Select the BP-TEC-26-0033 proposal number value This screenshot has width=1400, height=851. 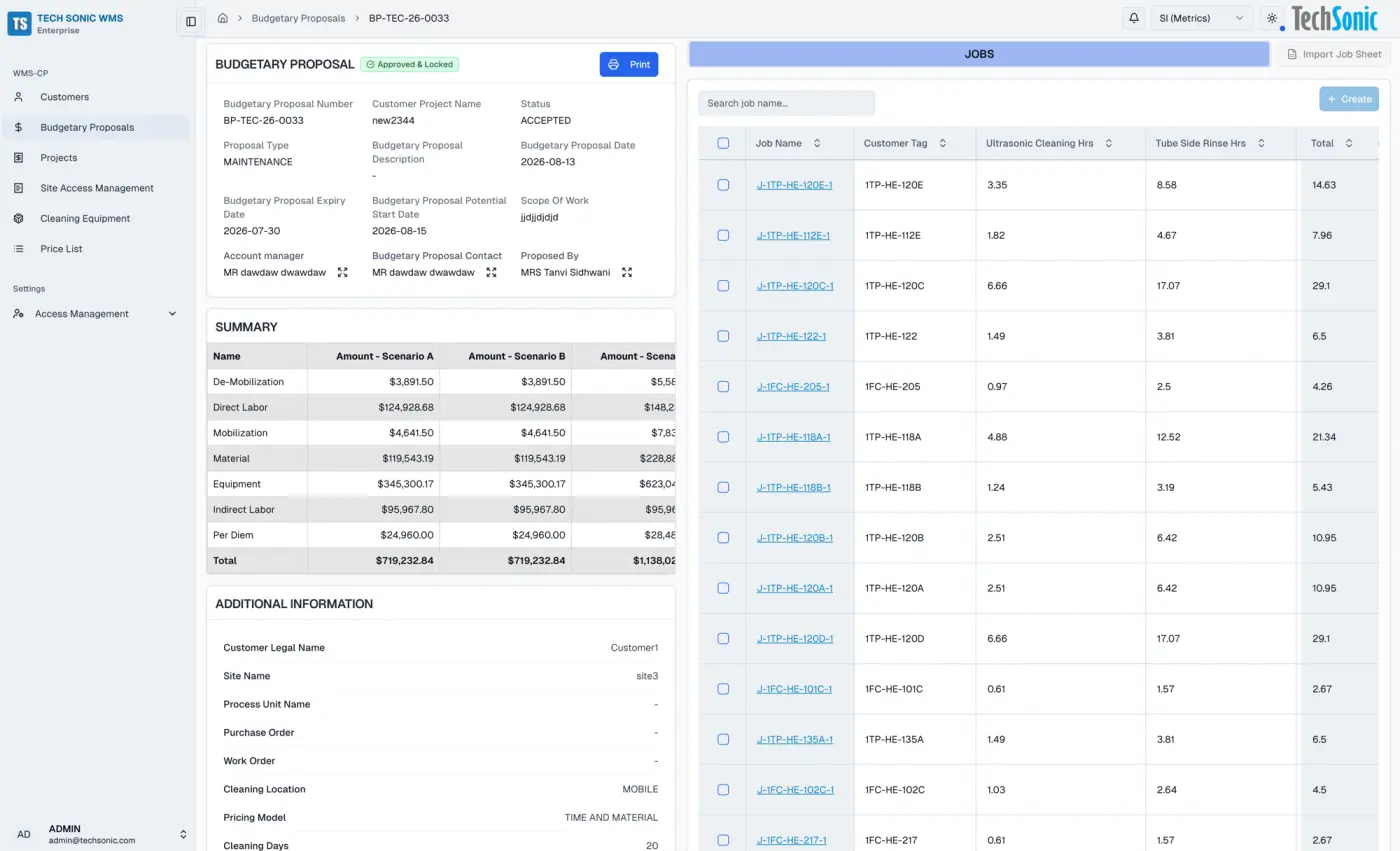[x=264, y=120]
